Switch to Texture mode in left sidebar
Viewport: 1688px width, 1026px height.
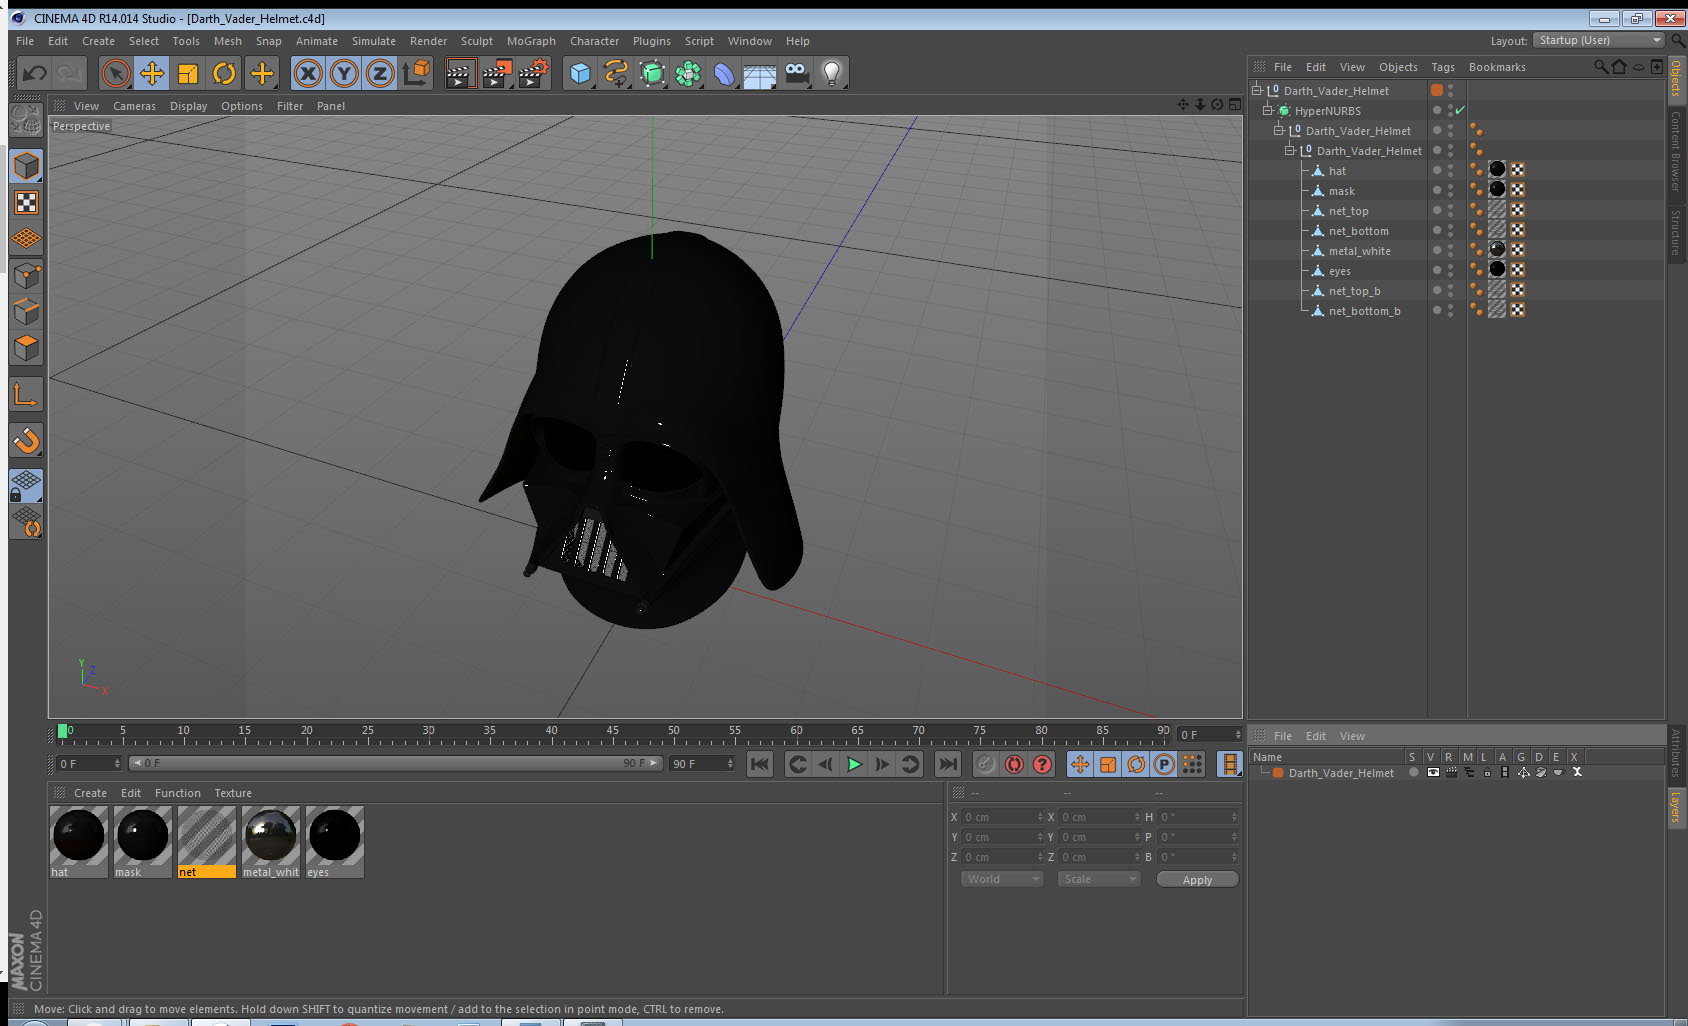[x=26, y=203]
